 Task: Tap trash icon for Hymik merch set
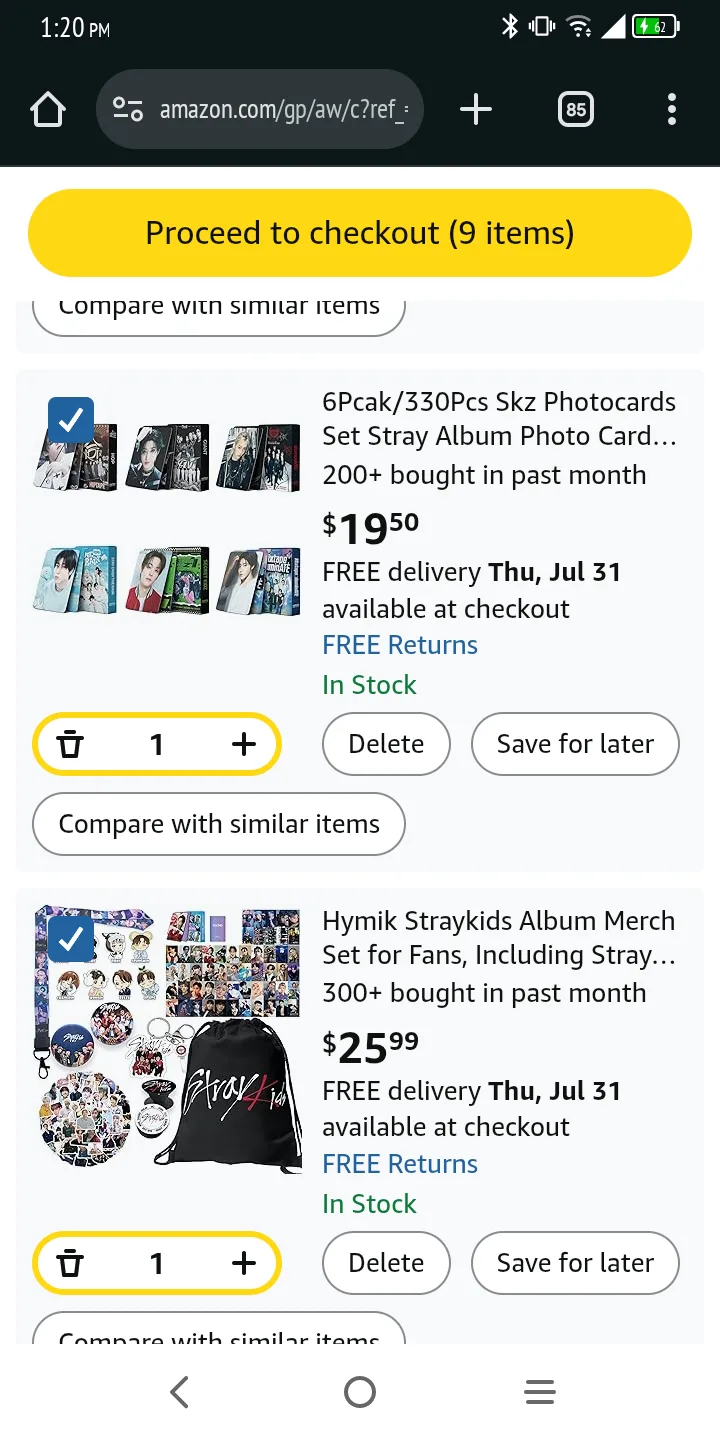coord(70,1263)
